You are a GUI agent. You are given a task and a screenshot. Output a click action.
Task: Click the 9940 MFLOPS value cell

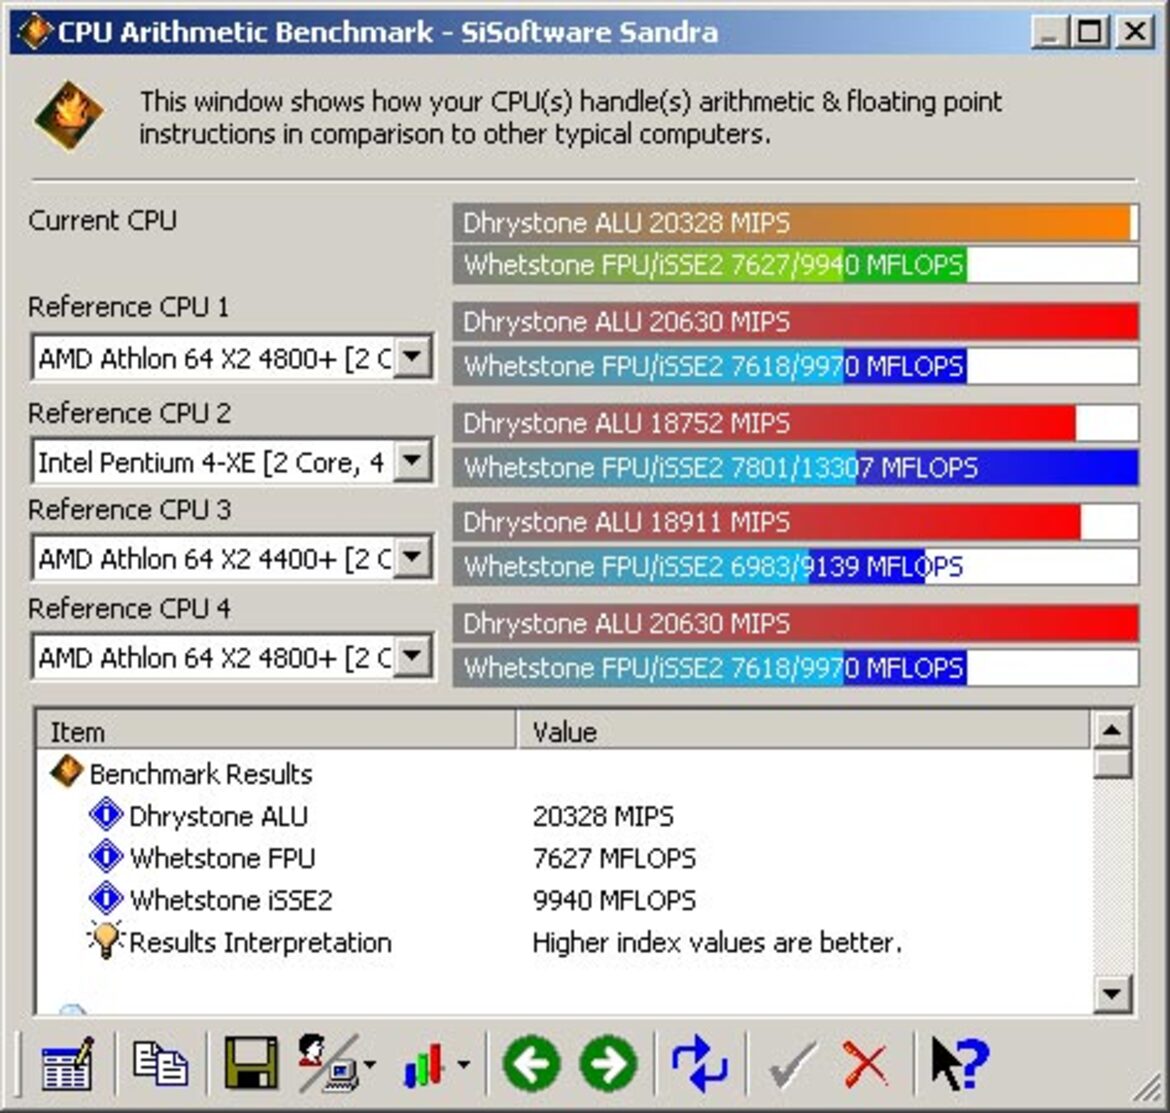614,900
